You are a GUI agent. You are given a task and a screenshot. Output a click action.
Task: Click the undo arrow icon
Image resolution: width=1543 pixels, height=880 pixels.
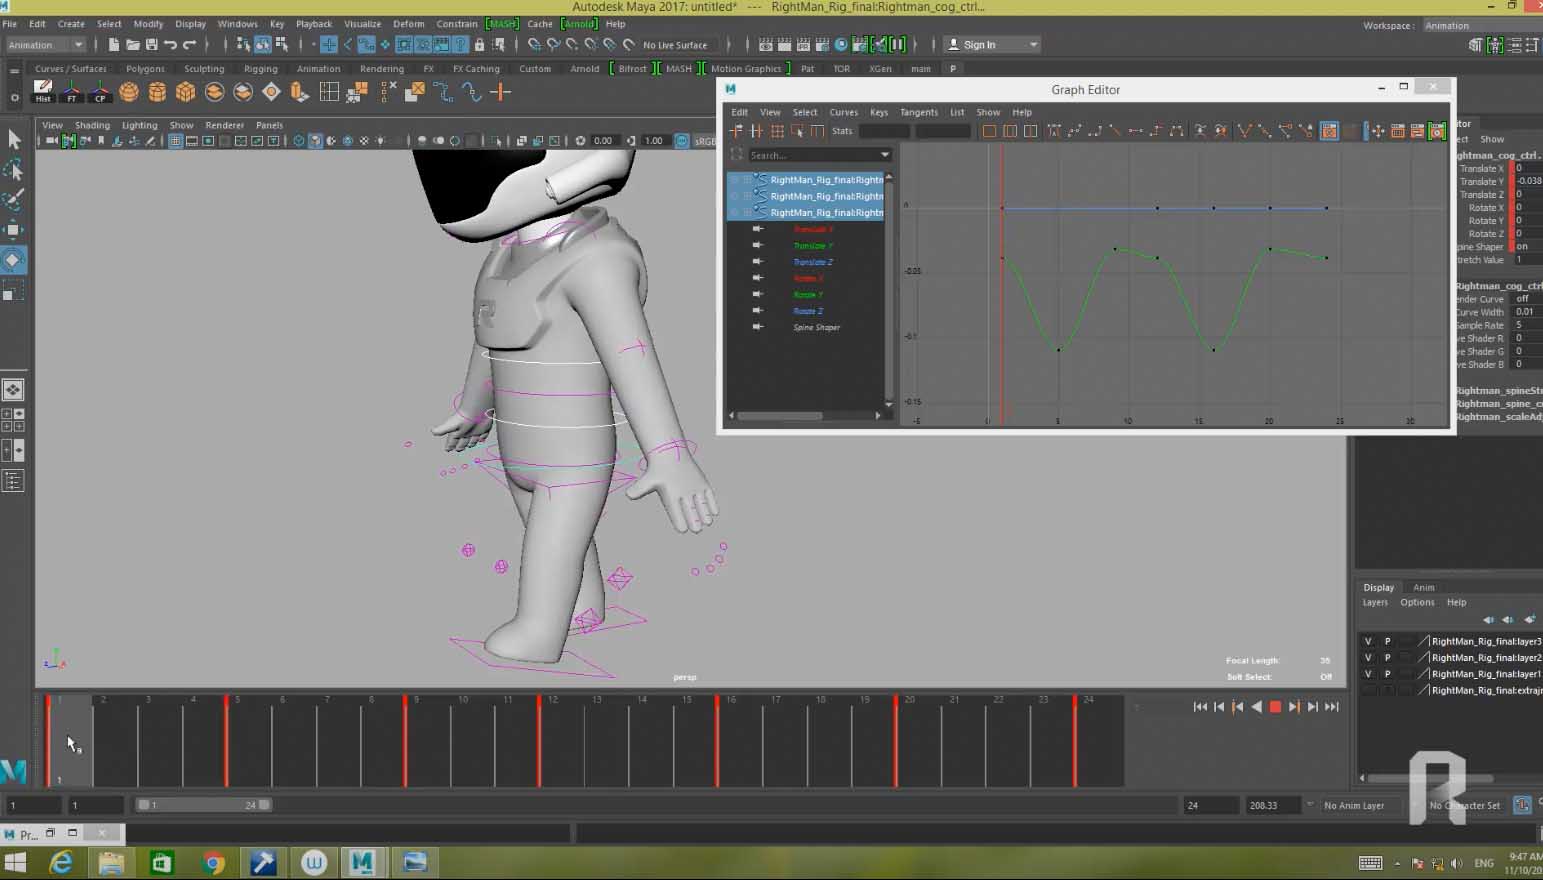point(170,45)
